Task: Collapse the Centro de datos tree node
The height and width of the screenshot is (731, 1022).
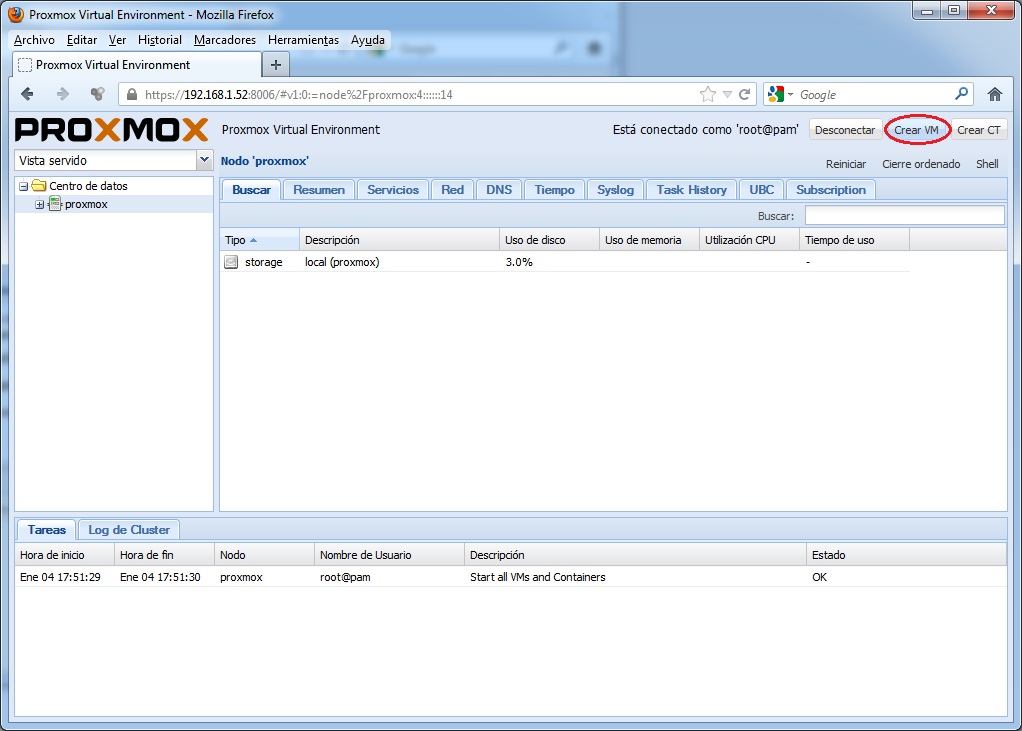Action: [x=23, y=186]
